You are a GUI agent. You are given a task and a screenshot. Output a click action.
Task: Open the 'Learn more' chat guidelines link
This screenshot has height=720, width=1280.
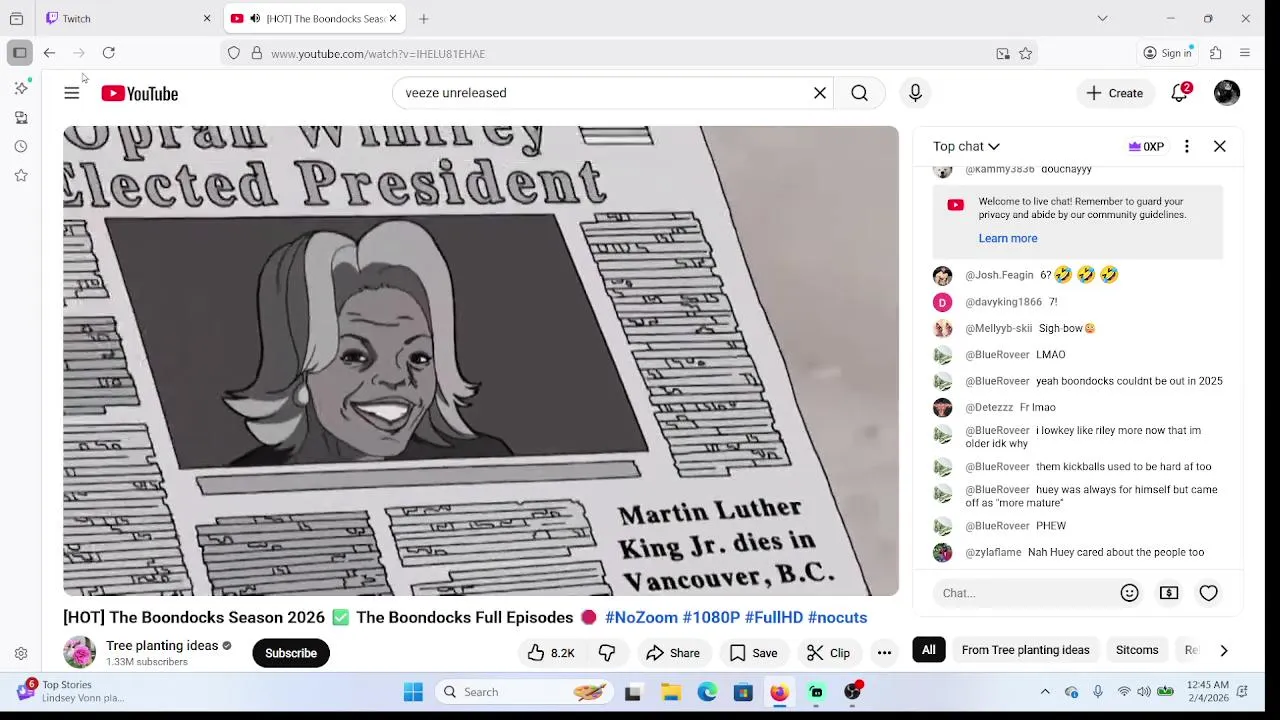(1007, 238)
